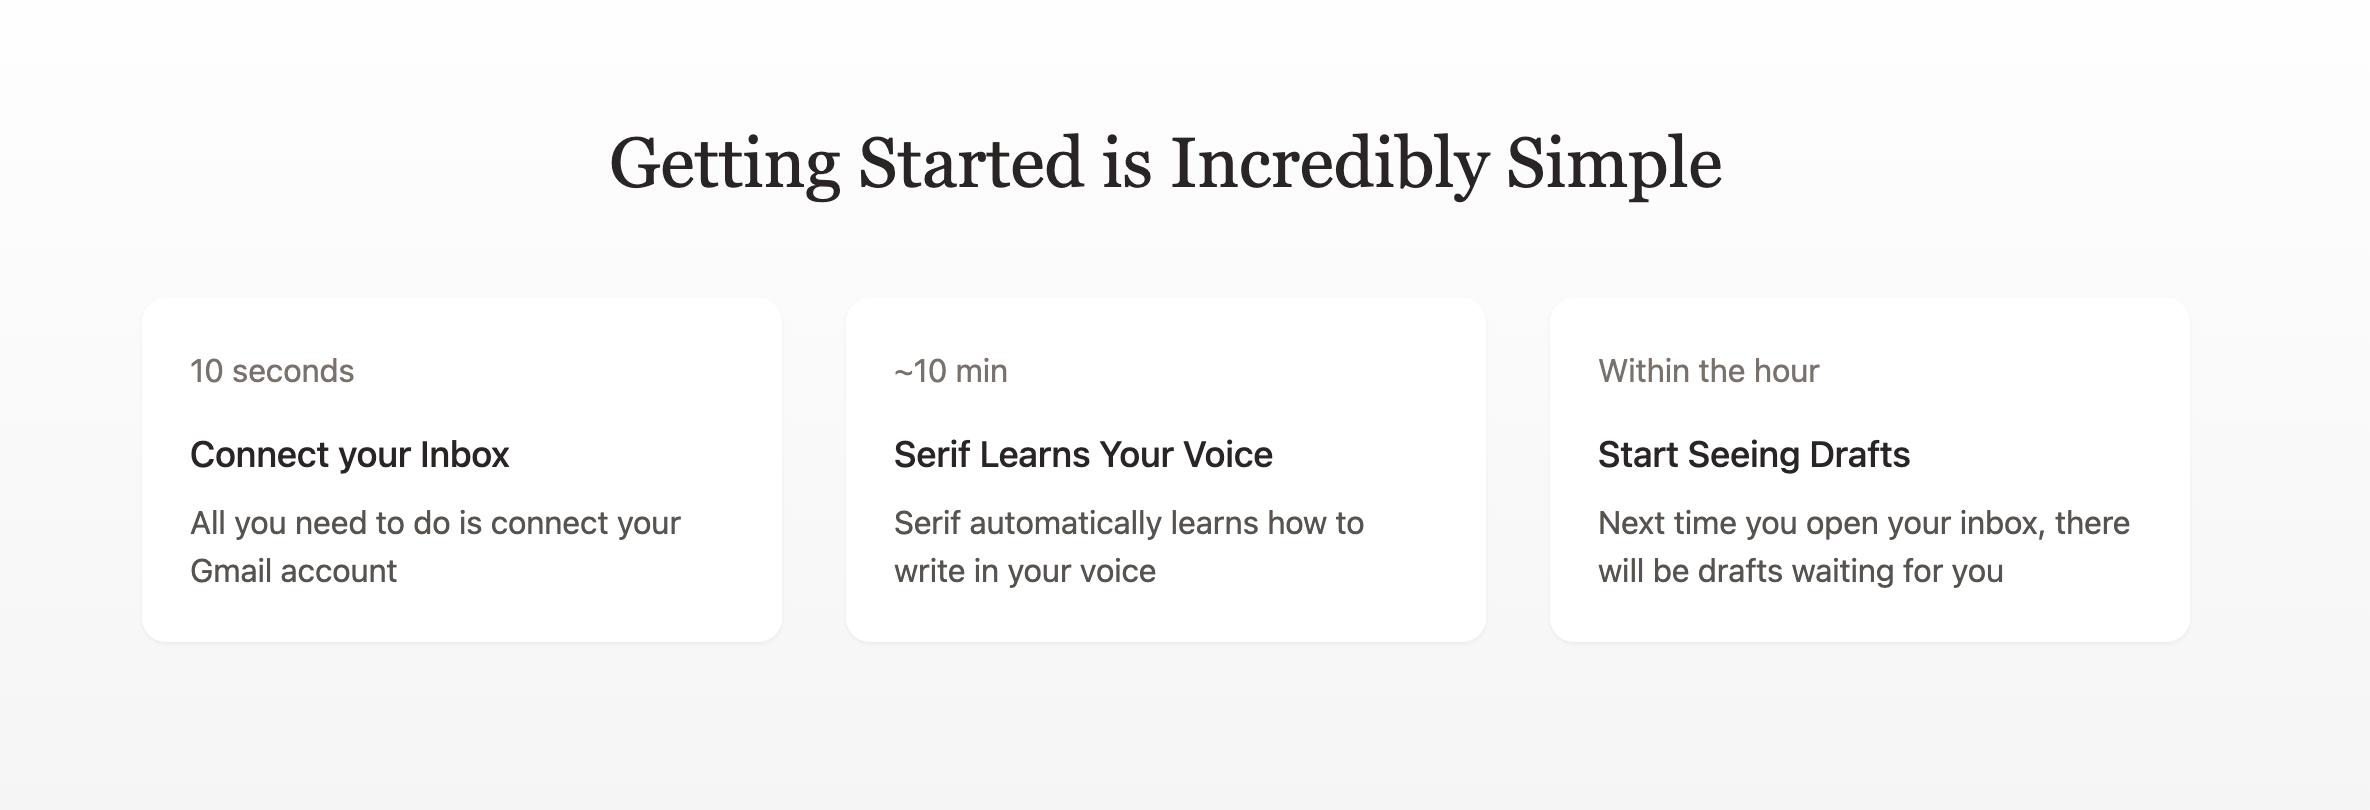Viewport: 2370px width, 810px height.
Task: Click the word "Drafts" in the third card title
Action: click(x=1860, y=455)
